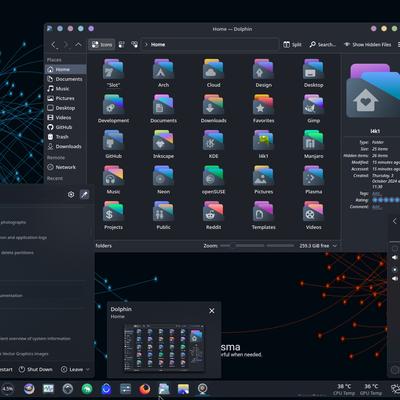
Task: Click the GPU Temp readout in panel
Action: (x=371, y=389)
